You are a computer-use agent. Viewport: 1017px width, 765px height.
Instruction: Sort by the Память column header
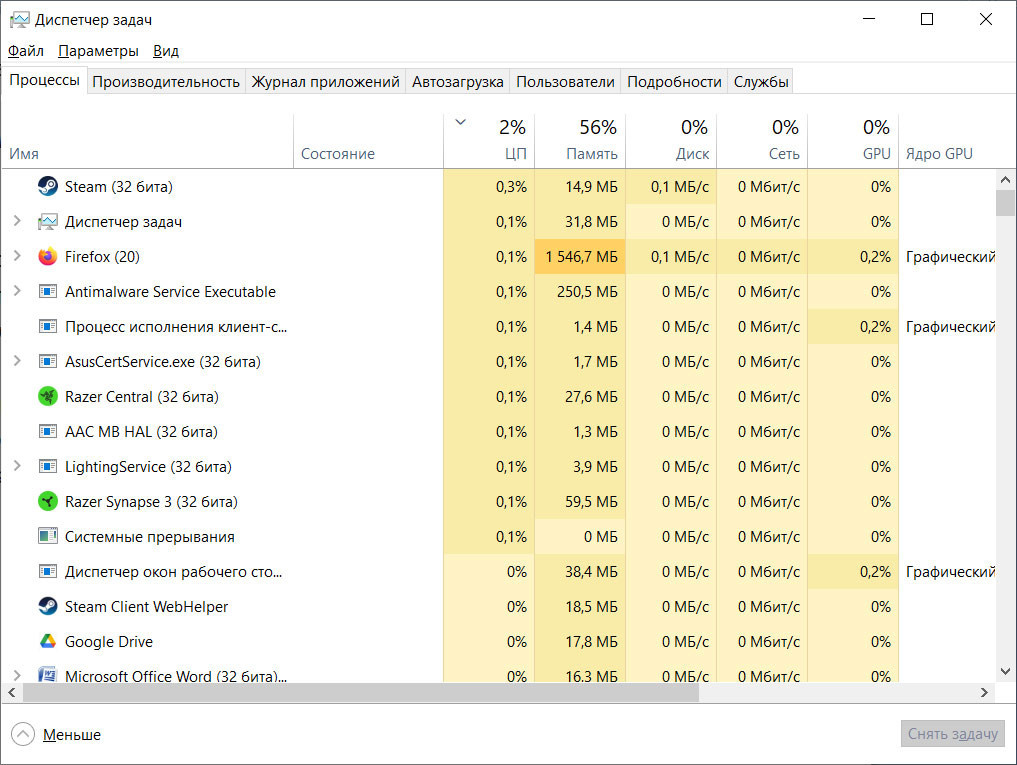pyautogui.click(x=580, y=141)
